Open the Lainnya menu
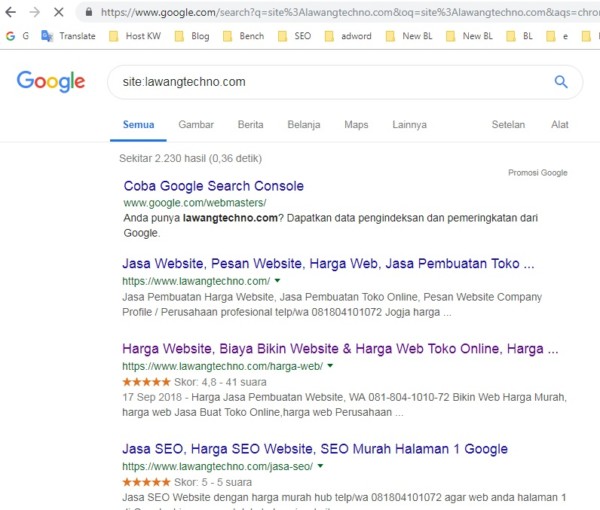The image size is (600, 510). tap(409, 125)
